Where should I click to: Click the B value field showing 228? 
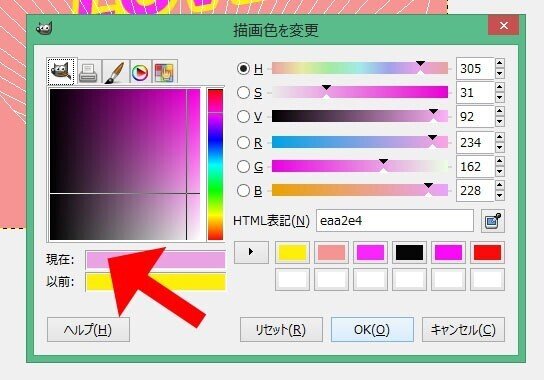click(475, 190)
